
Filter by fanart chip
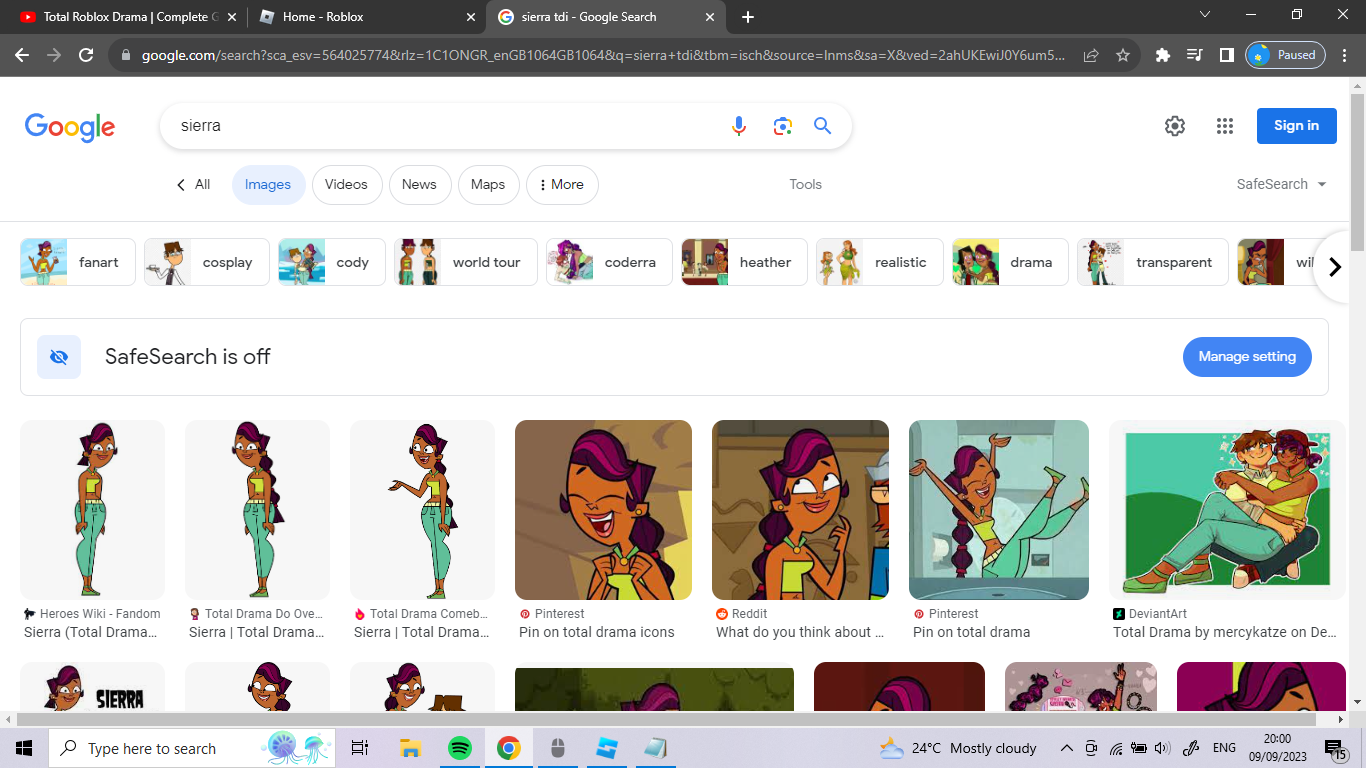point(78,262)
